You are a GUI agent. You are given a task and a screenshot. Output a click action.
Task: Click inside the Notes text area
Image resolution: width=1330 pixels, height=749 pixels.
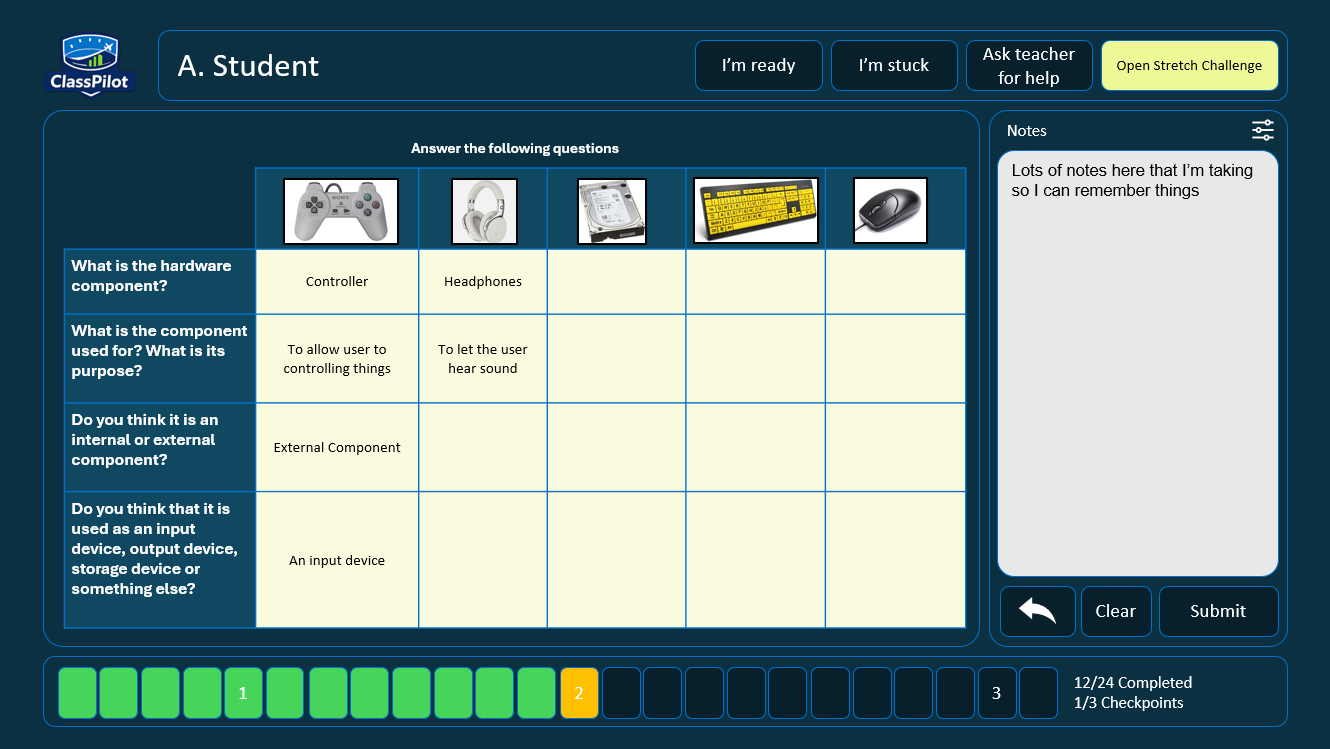pyautogui.click(x=1137, y=360)
